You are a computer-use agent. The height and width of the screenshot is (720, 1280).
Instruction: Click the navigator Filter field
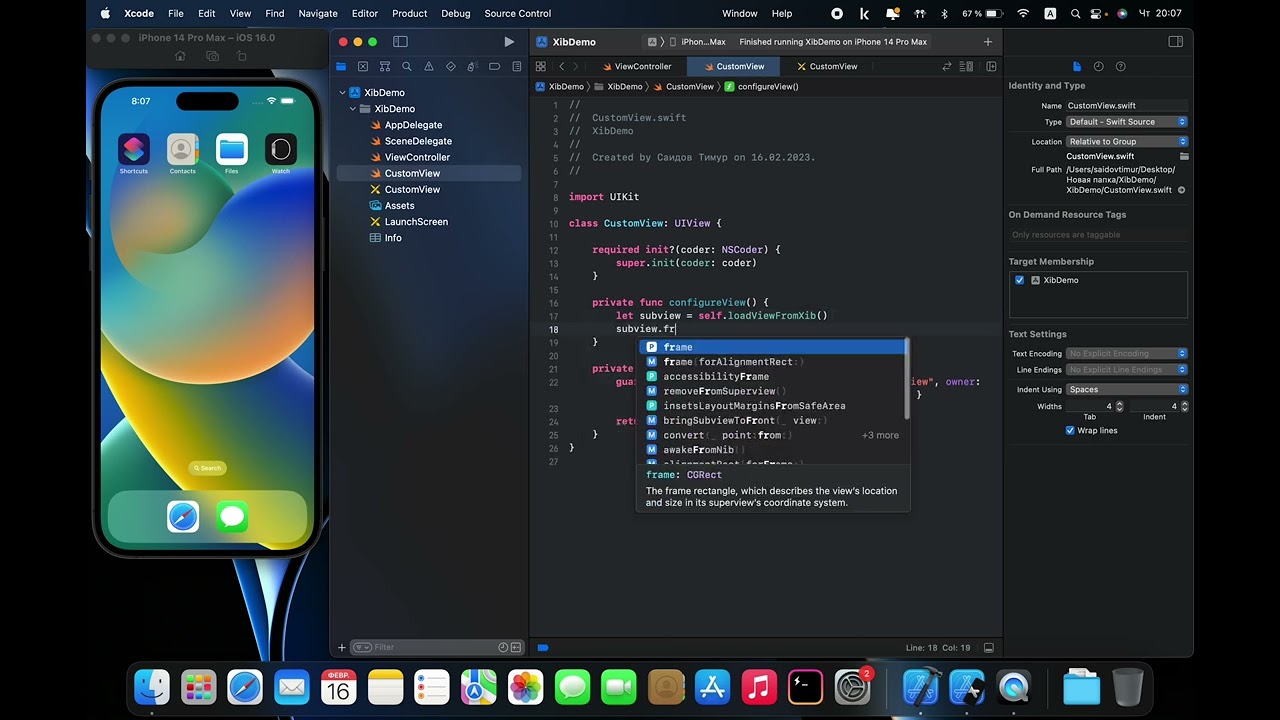coord(438,648)
